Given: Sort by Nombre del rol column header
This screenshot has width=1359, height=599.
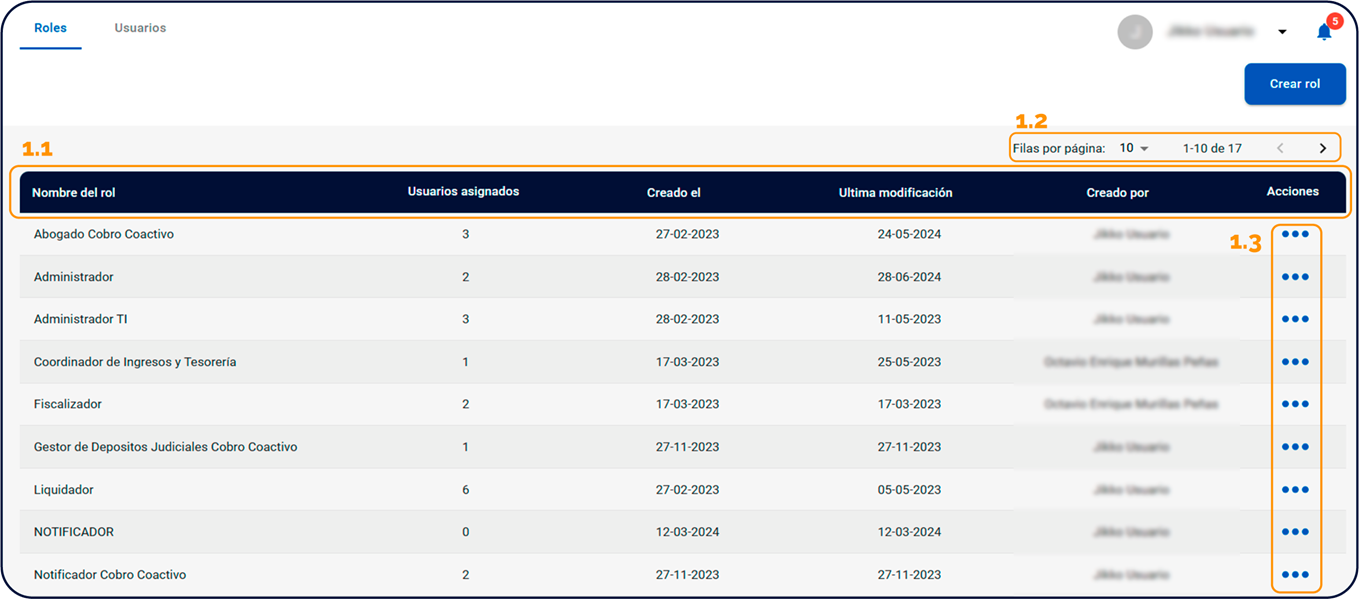Looking at the screenshot, I should point(80,193).
